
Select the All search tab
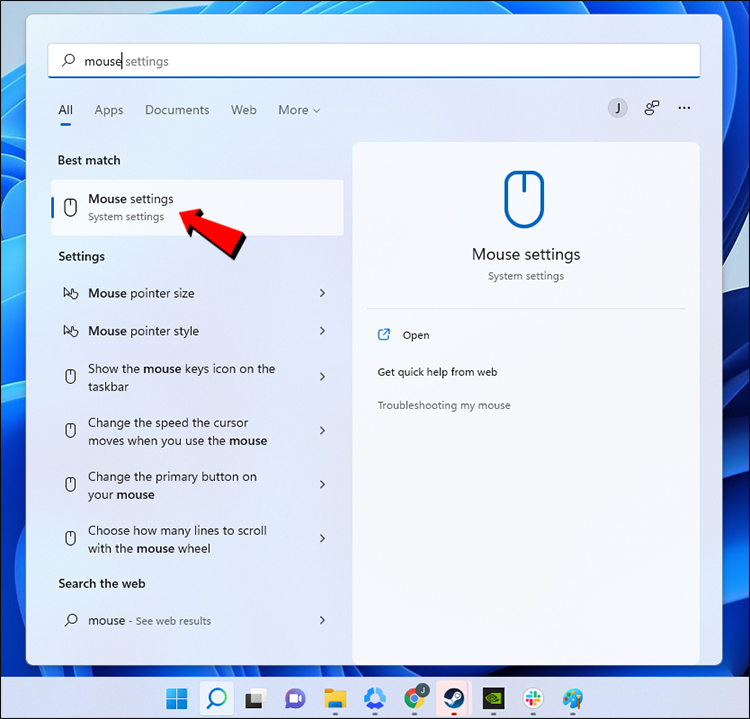tap(66, 110)
